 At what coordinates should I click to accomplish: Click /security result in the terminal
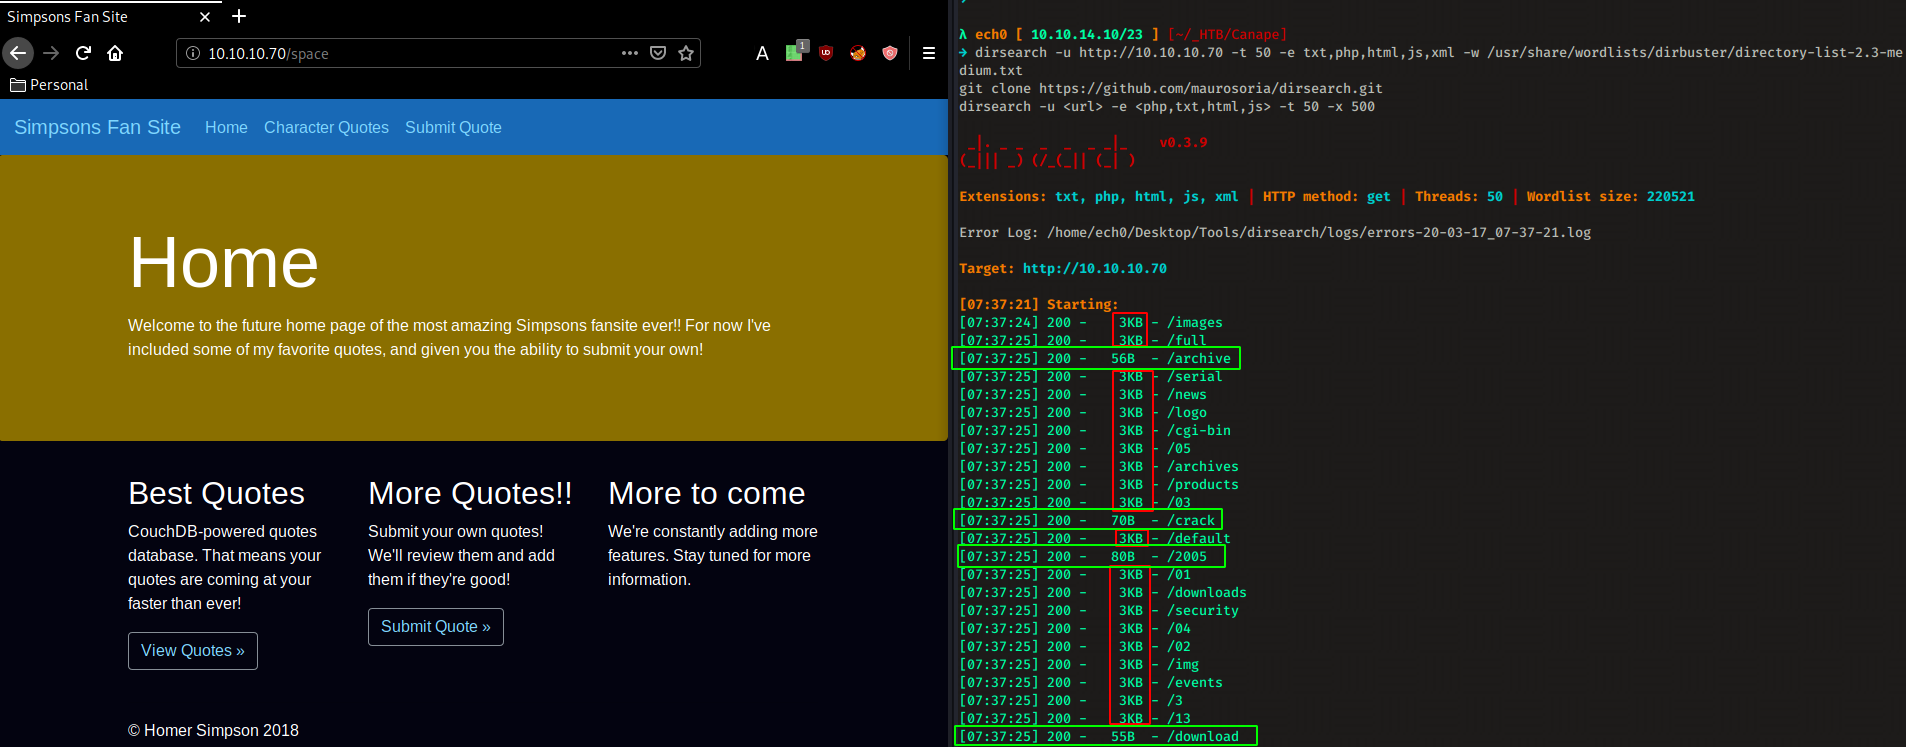click(1203, 610)
